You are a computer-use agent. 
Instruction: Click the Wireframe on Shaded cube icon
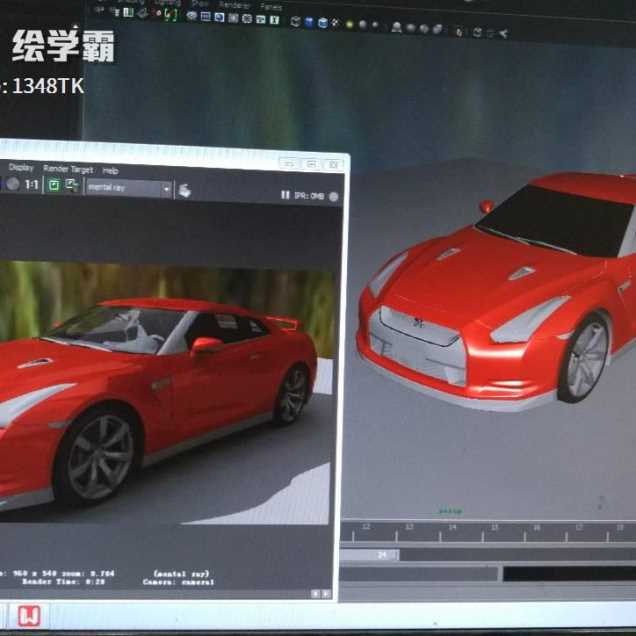pyautogui.click(x=323, y=23)
